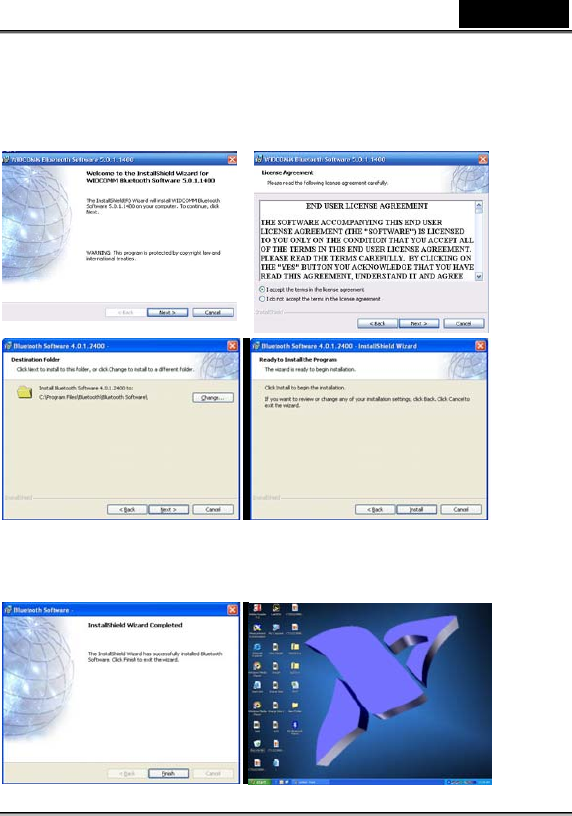Click the Install button in Ready to Install

[x=416, y=509]
